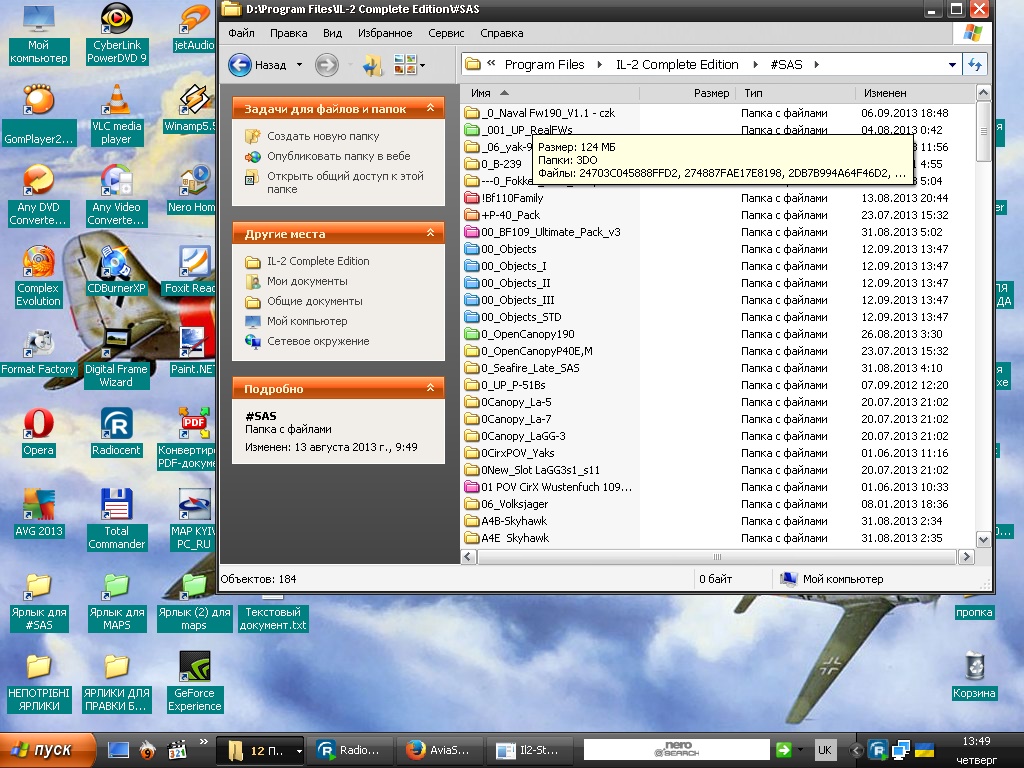Collapse the Другие места panel
This screenshot has width=1024, height=768.
(x=430, y=233)
